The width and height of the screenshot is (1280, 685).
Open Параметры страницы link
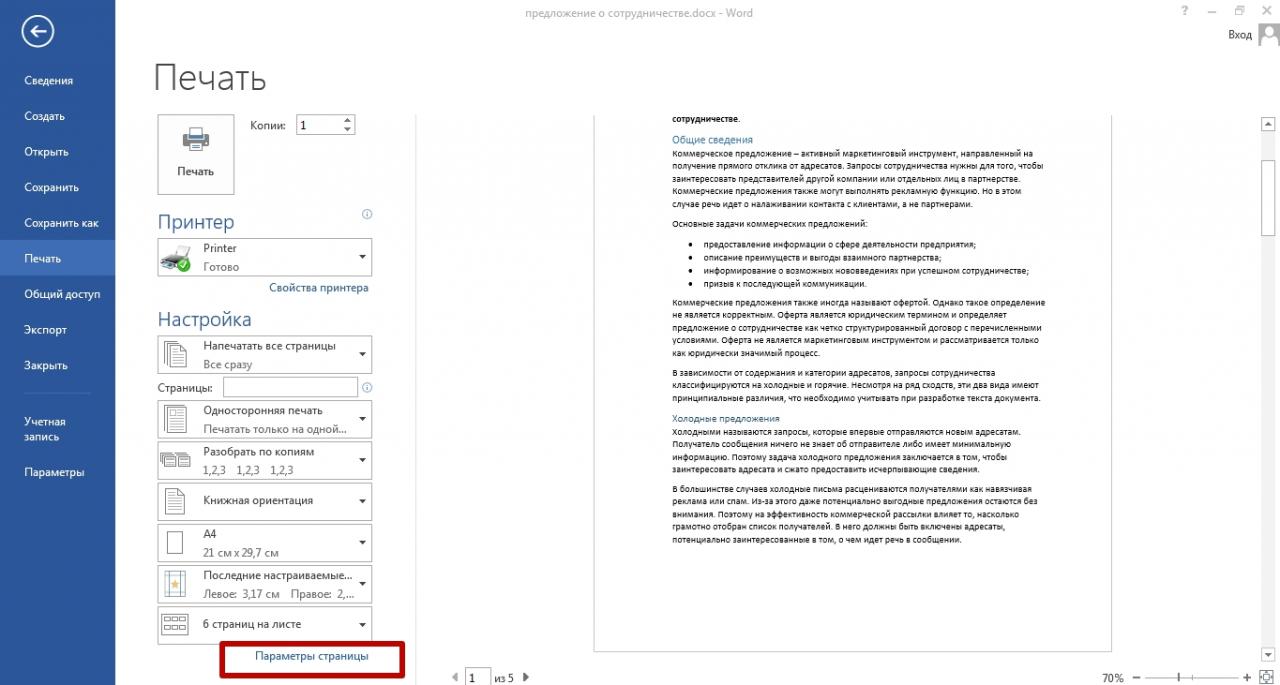coord(312,656)
